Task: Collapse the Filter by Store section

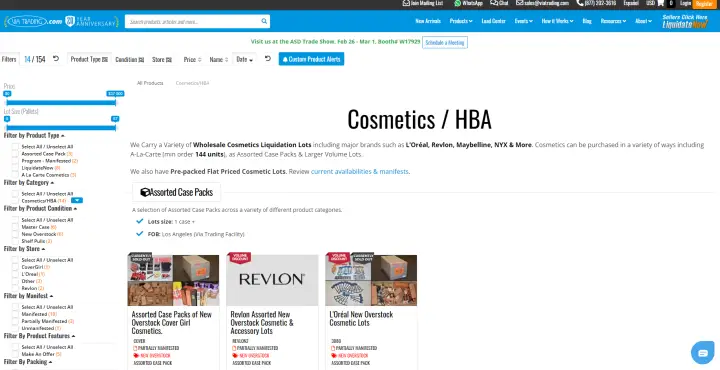Action: click(x=24, y=248)
